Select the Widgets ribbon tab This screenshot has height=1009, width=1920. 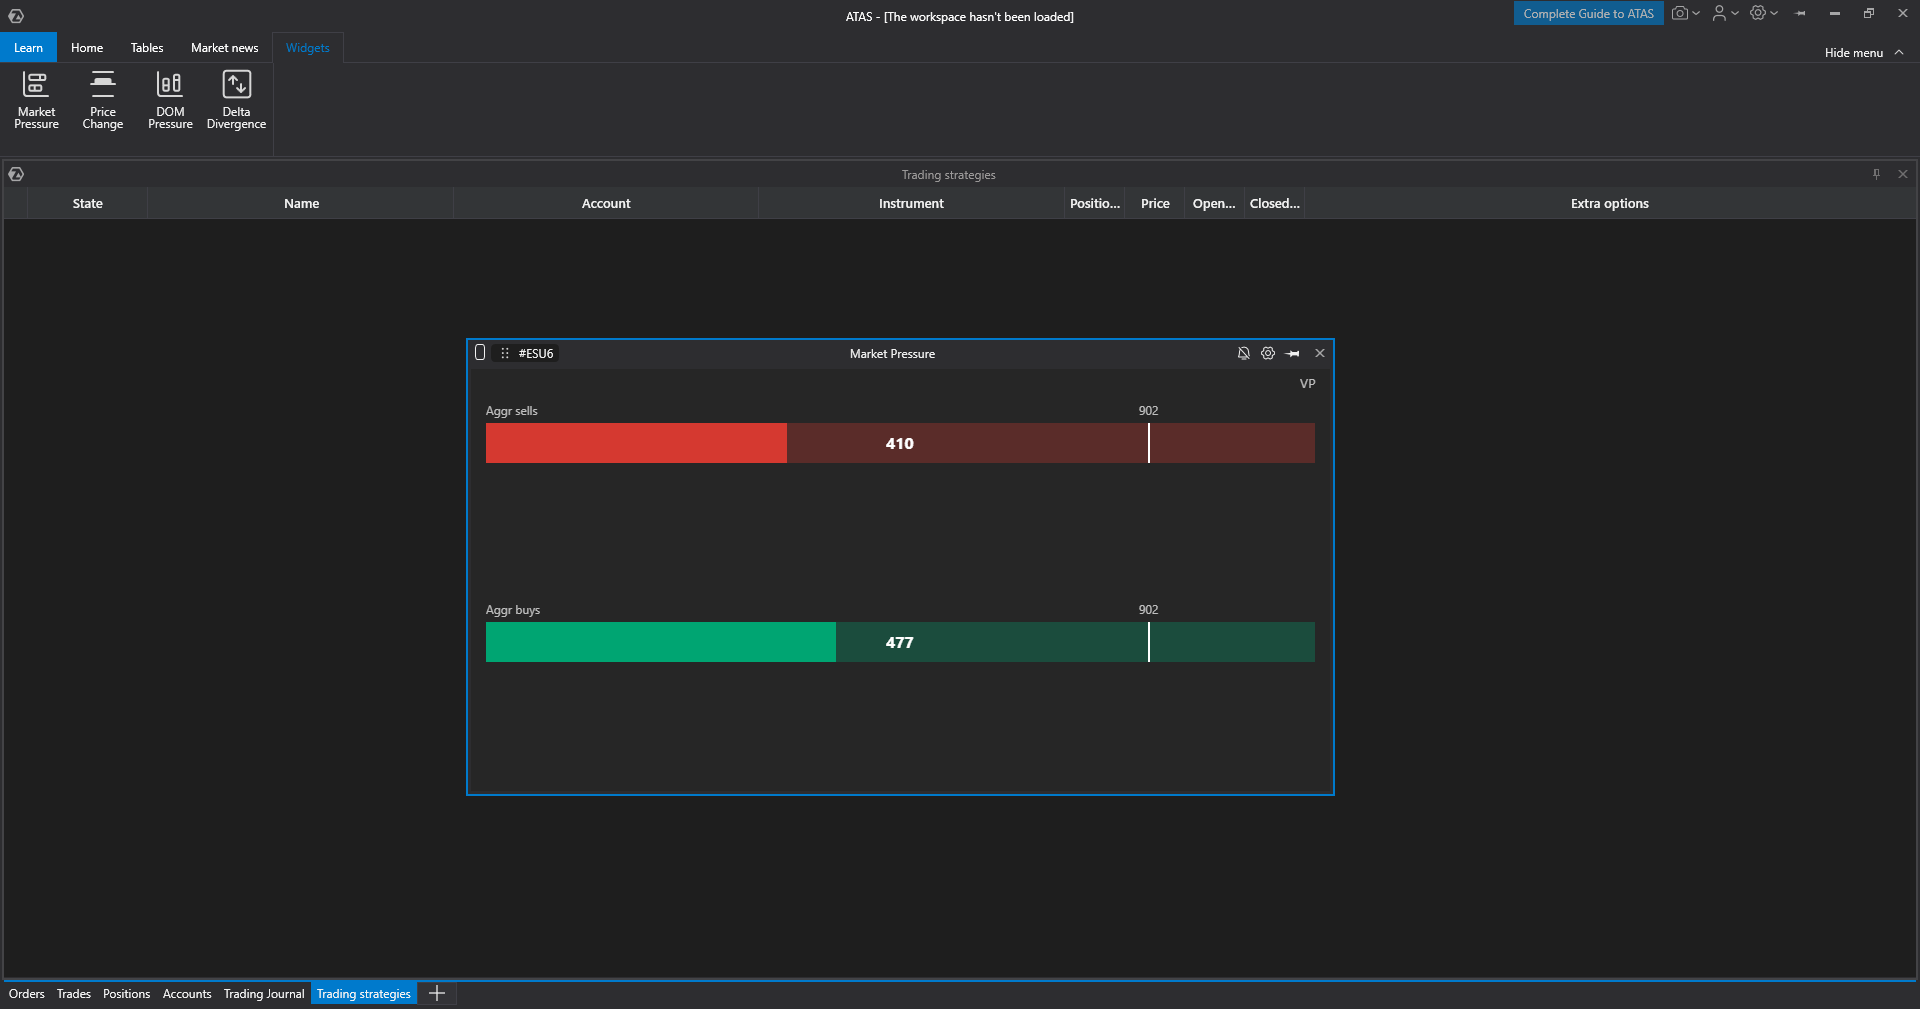[x=307, y=47]
